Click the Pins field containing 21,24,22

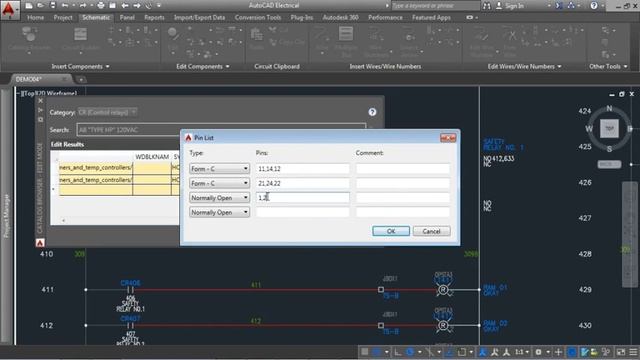[x=302, y=183]
